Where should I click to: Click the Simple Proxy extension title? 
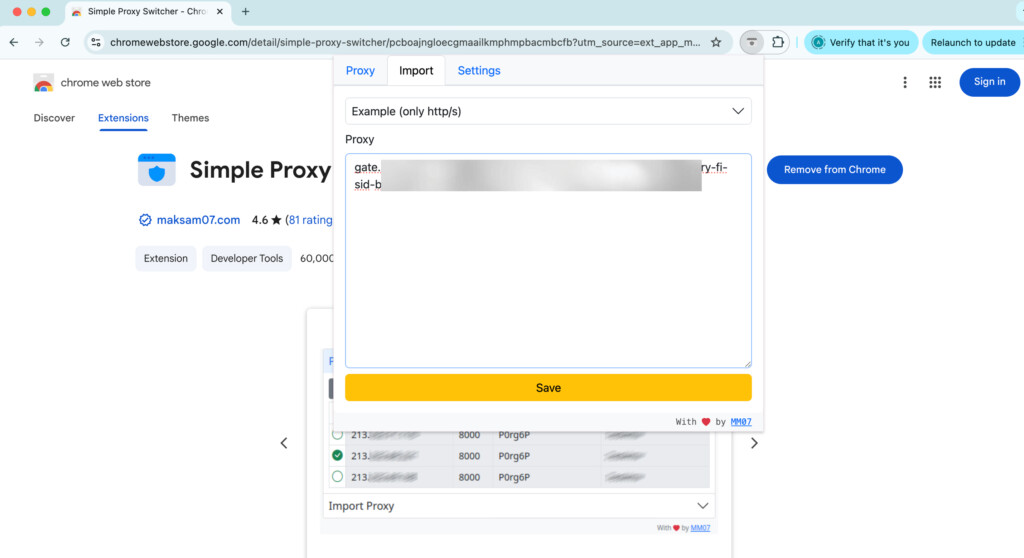(x=260, y=170)
